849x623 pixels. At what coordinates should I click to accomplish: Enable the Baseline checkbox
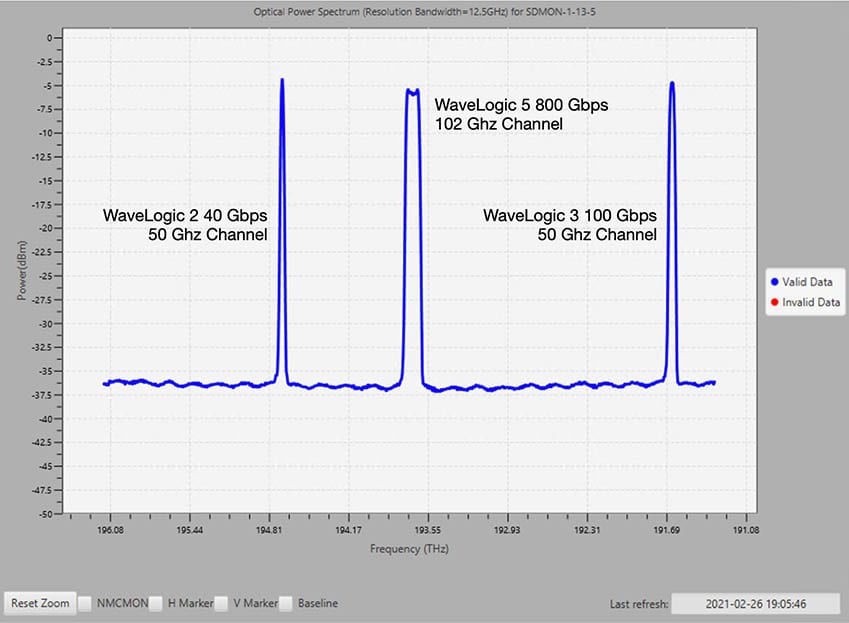[286, 604]
